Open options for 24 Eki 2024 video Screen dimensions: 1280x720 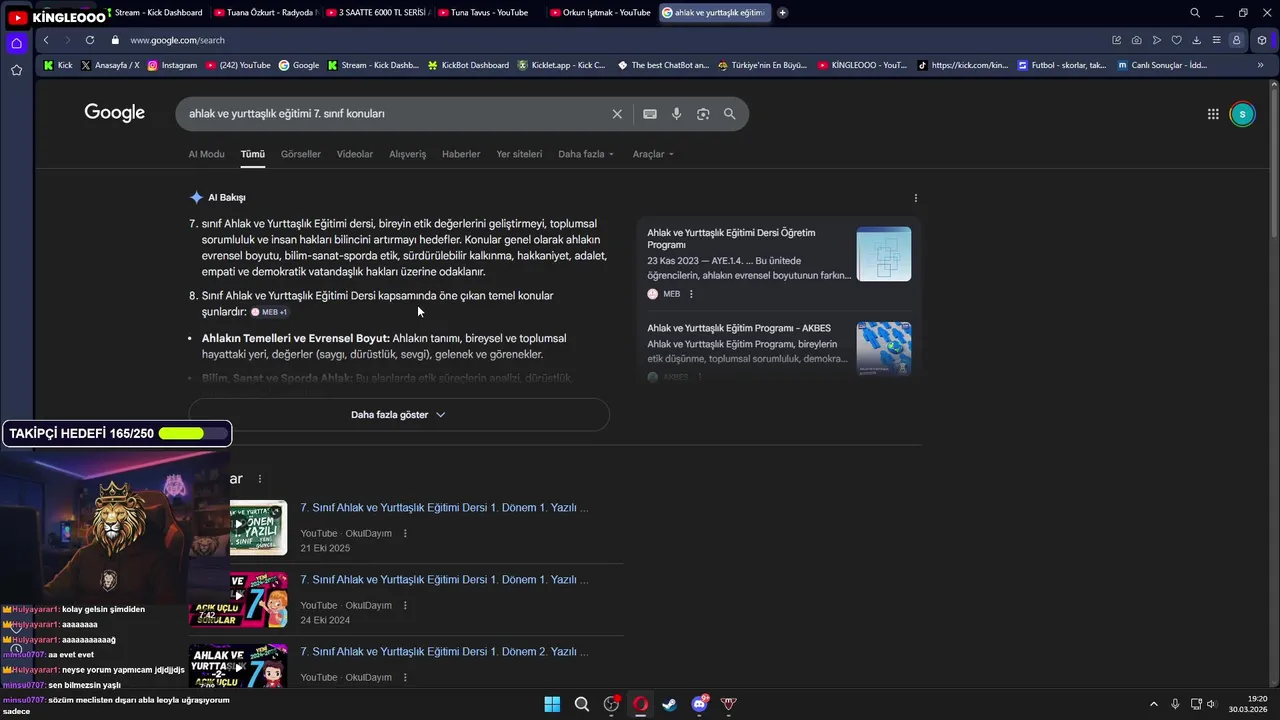[405, 606]
